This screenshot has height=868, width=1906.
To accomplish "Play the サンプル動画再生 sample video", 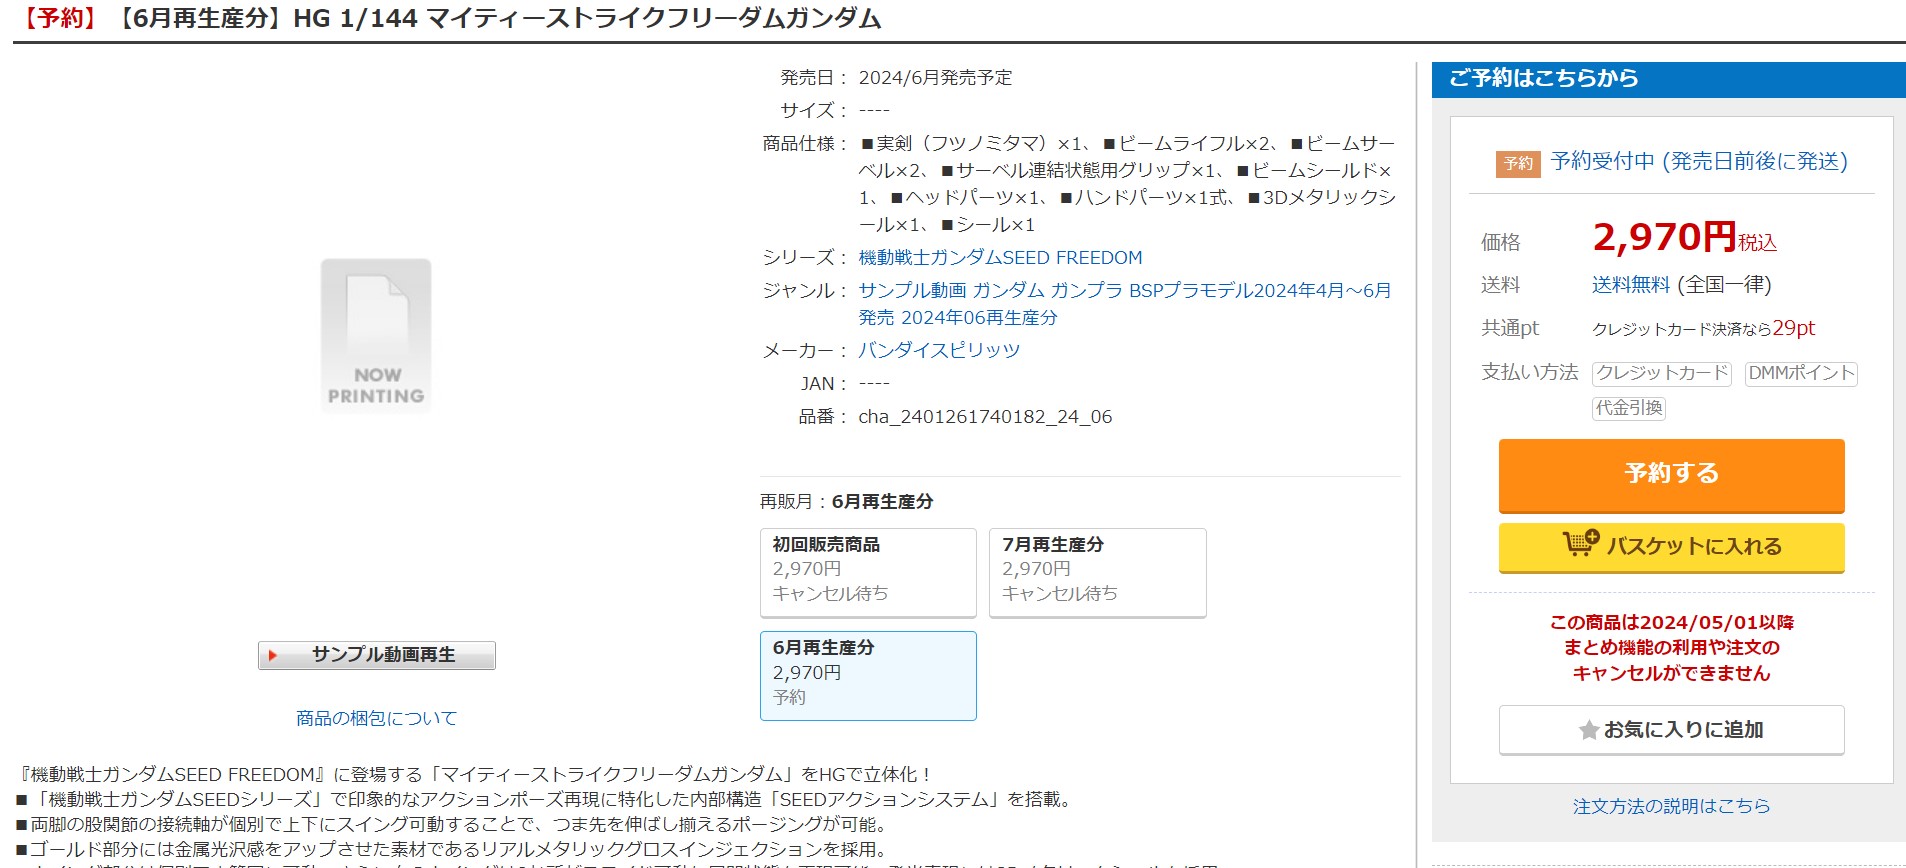I will (x=377, y=655).
